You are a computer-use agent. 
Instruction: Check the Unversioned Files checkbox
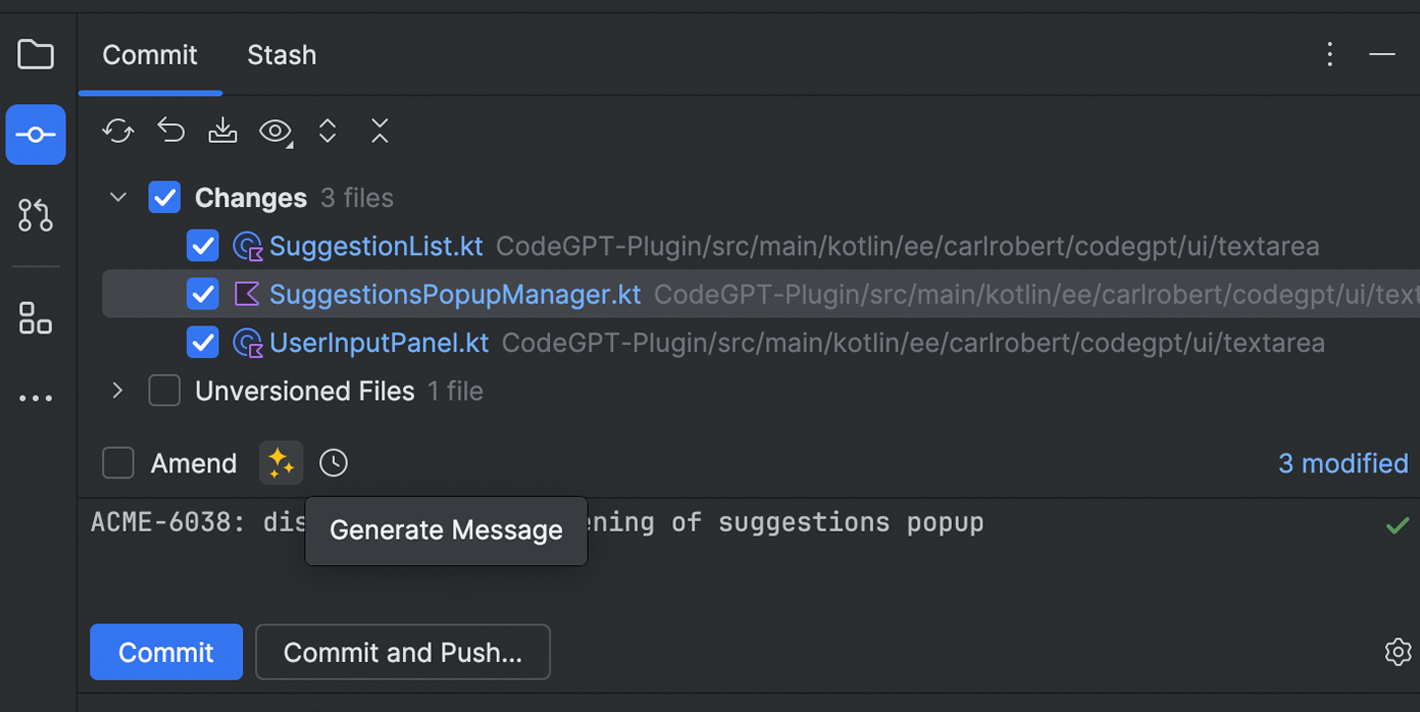tap(164, 390)
